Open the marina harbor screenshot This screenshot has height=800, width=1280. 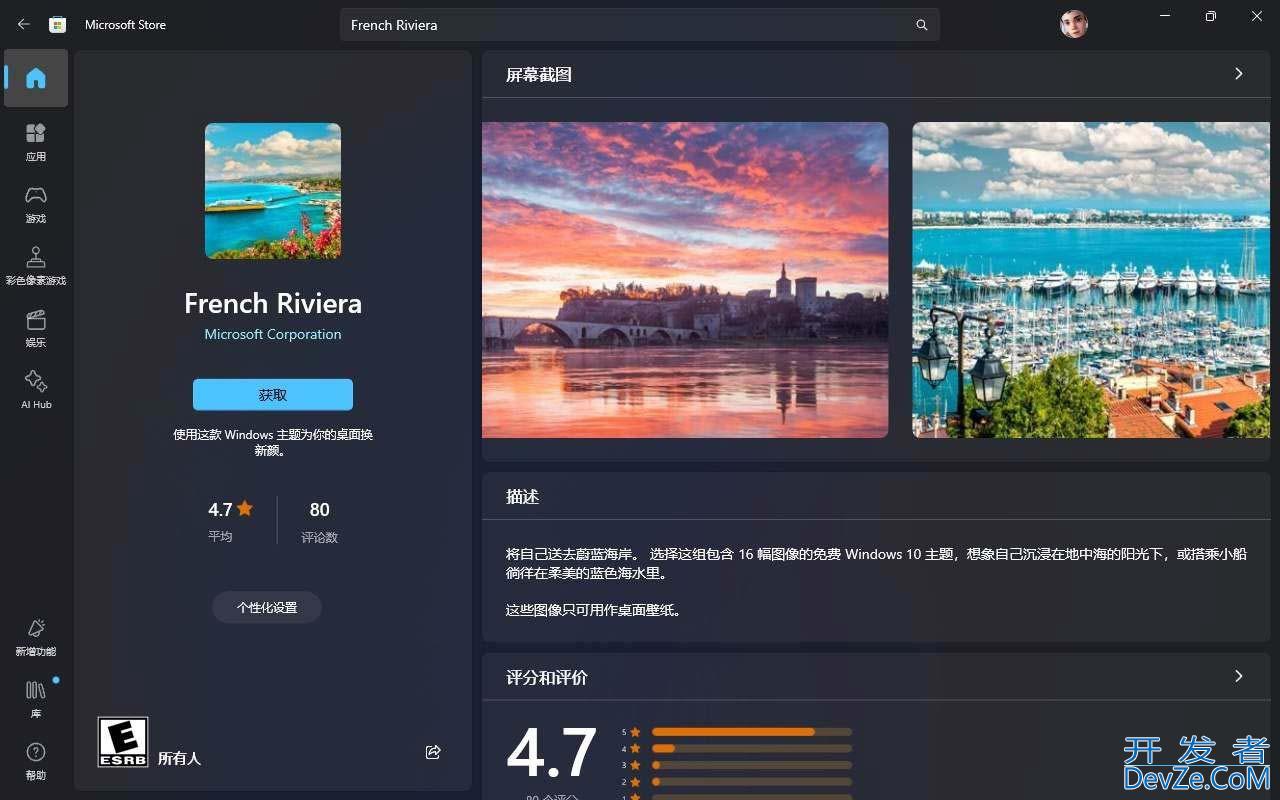(1091, 280)
